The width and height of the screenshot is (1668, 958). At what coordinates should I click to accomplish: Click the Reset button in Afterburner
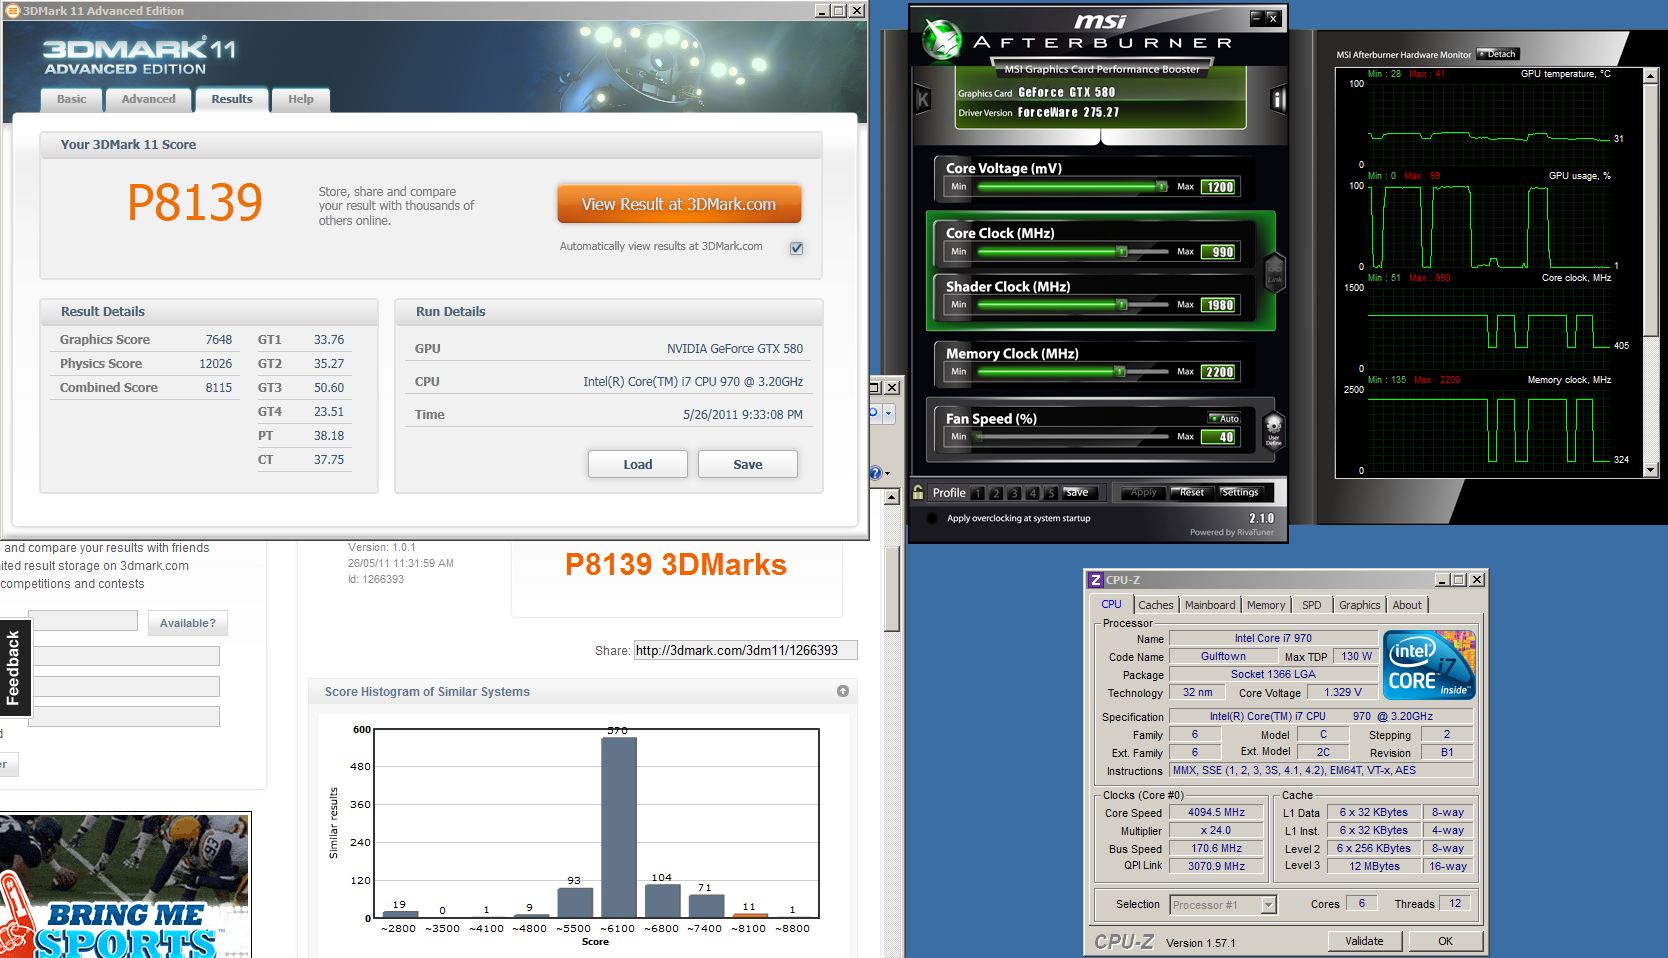tap(1192, 492)
